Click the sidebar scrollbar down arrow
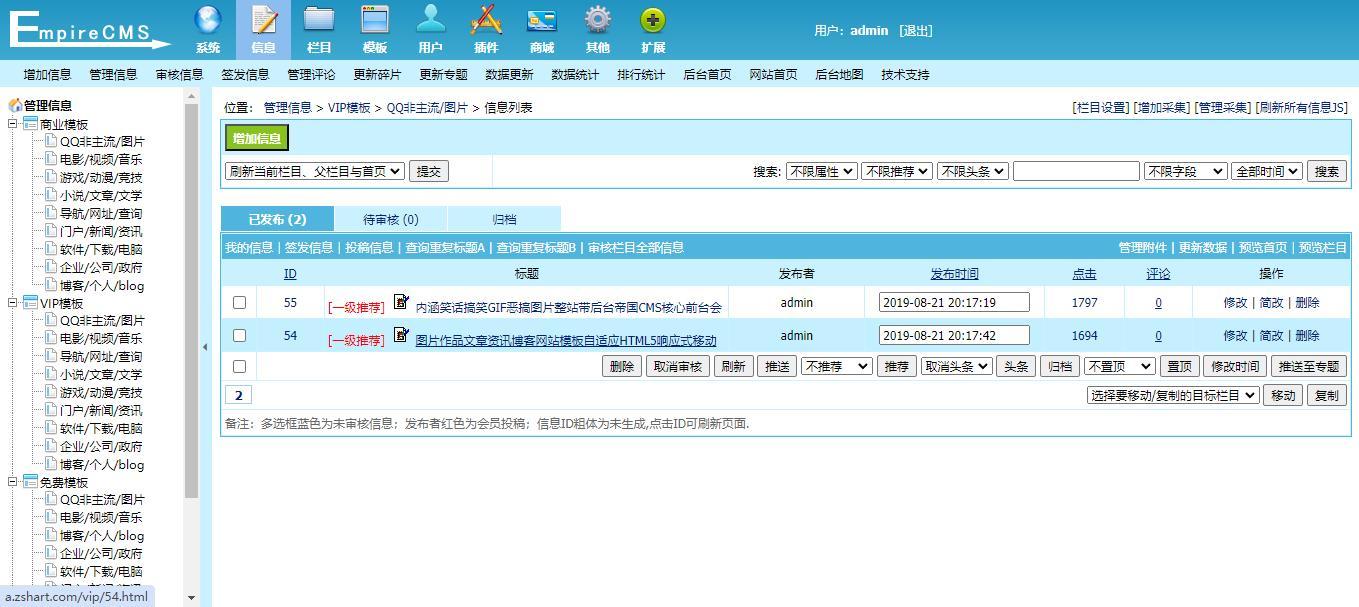This screenshot has width=1359, height=607. (192, 598)
